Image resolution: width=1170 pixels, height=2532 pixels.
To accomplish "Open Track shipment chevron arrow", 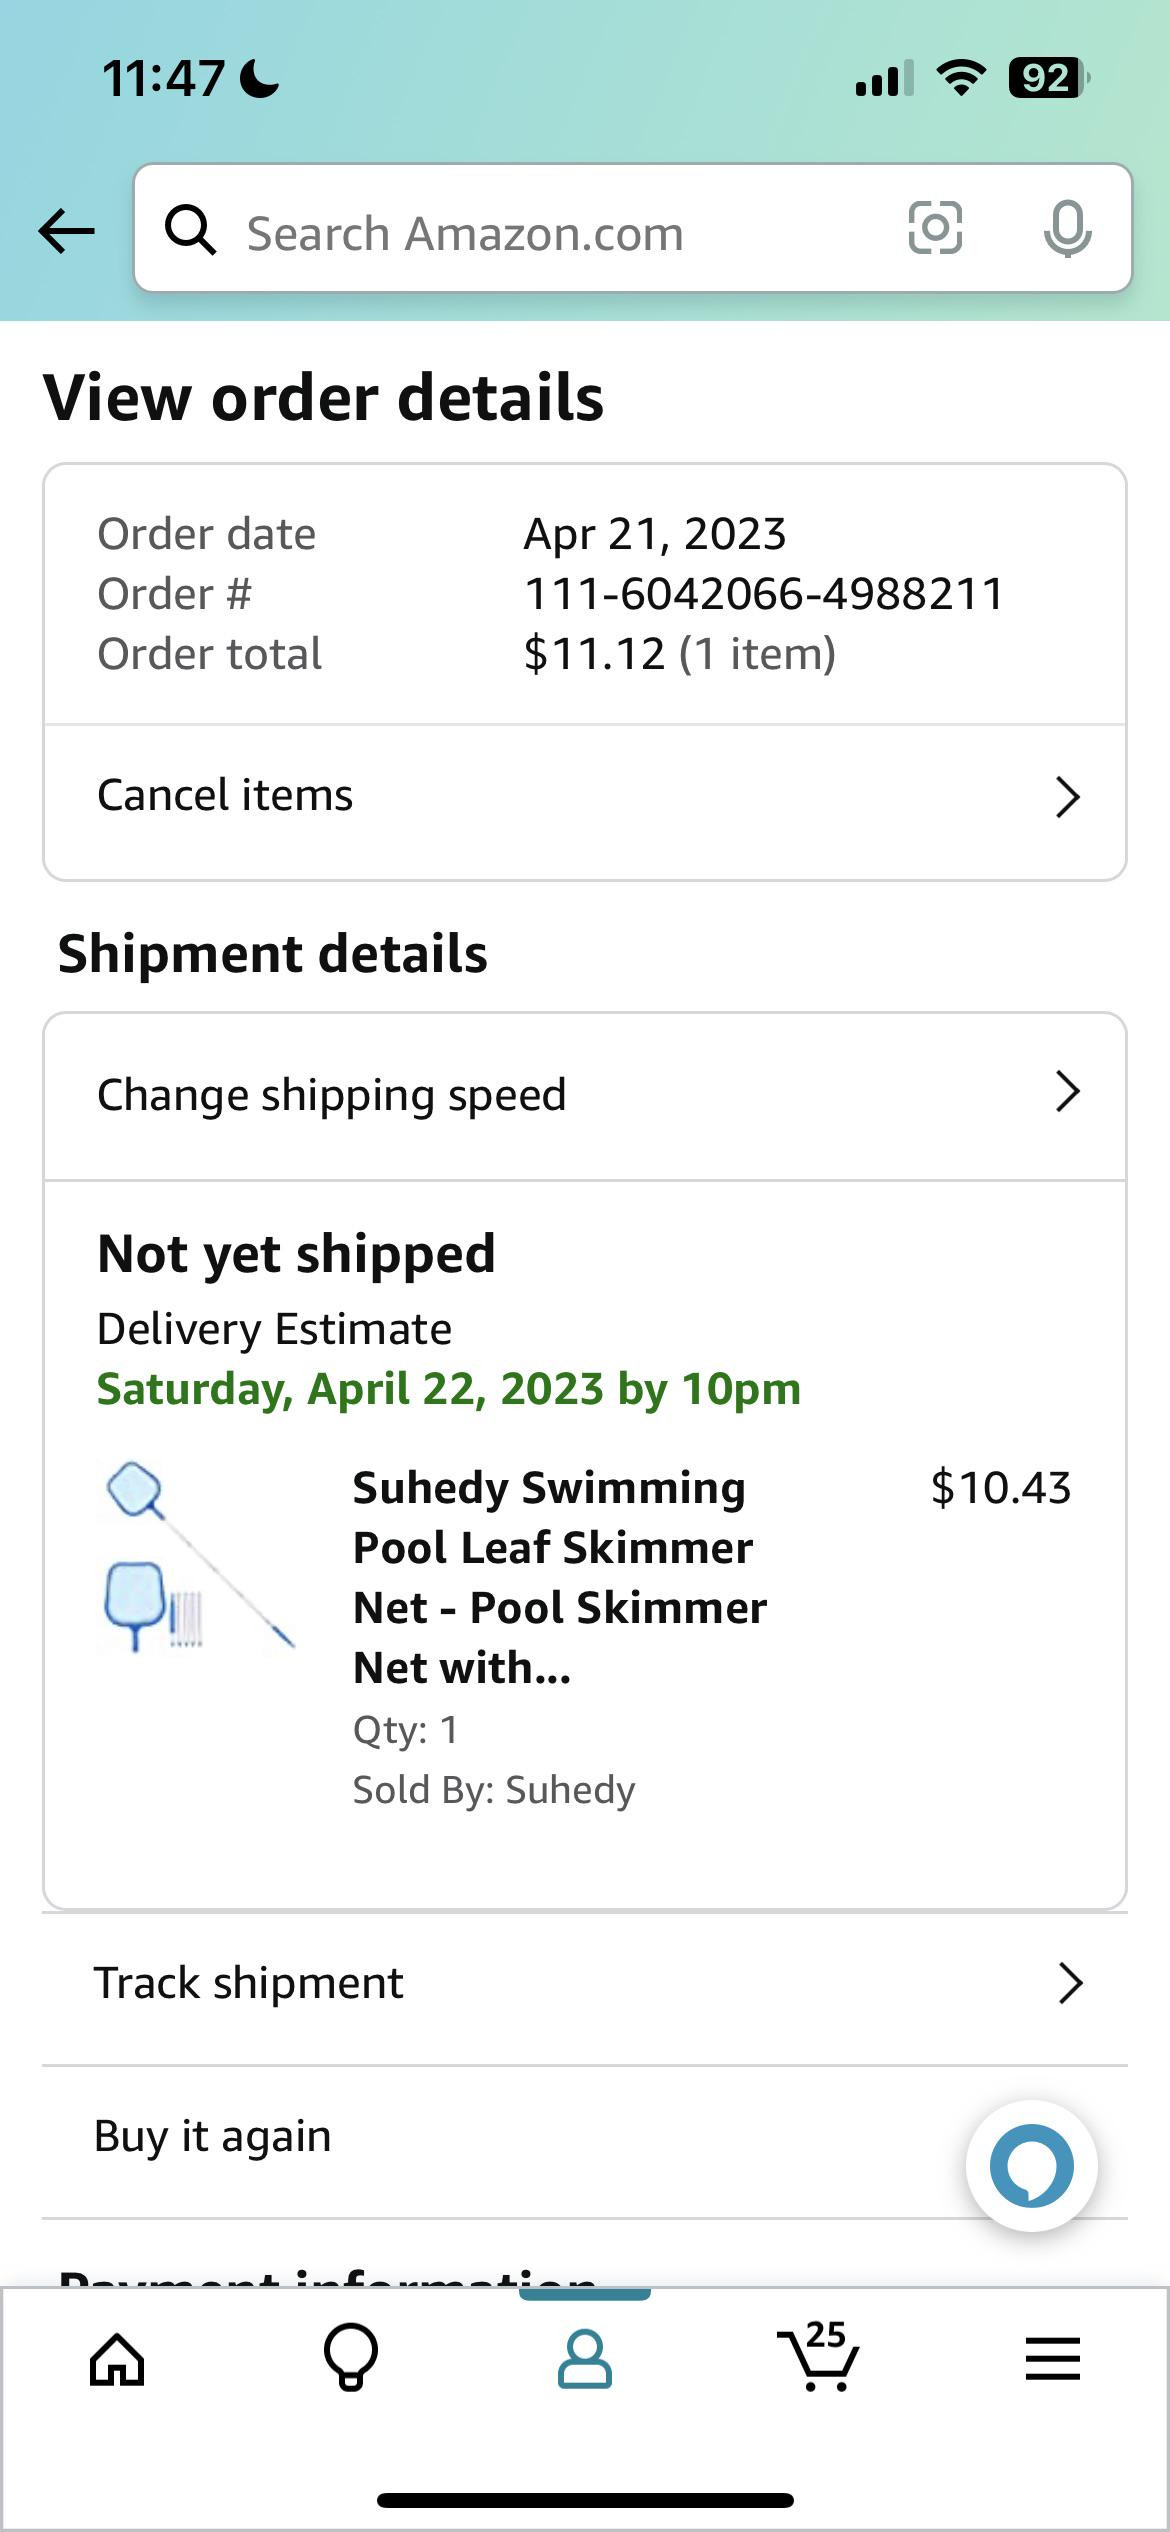I will pyautogui.click(x=1070, y=1984).
